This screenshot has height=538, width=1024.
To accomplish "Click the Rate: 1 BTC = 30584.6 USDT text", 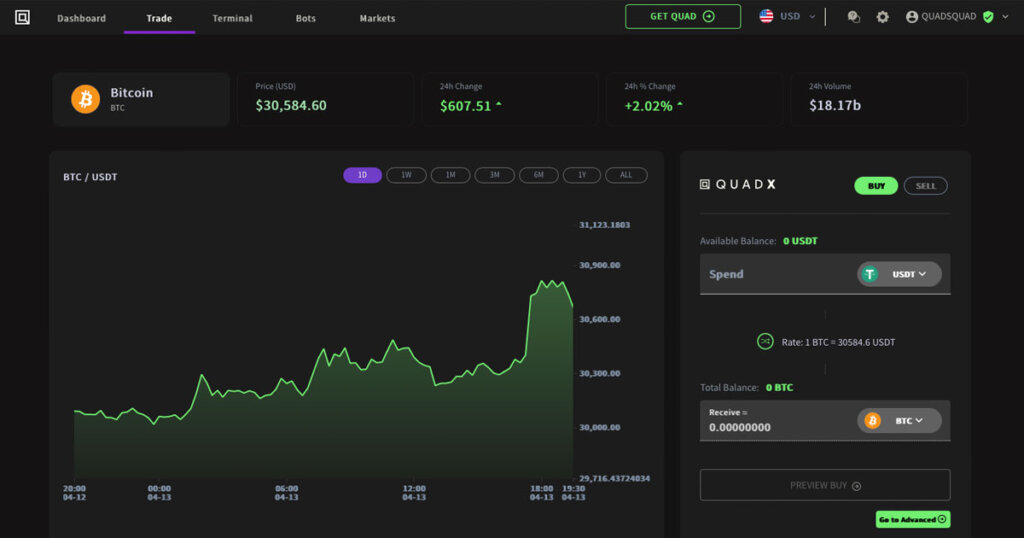I will [839, 342].
